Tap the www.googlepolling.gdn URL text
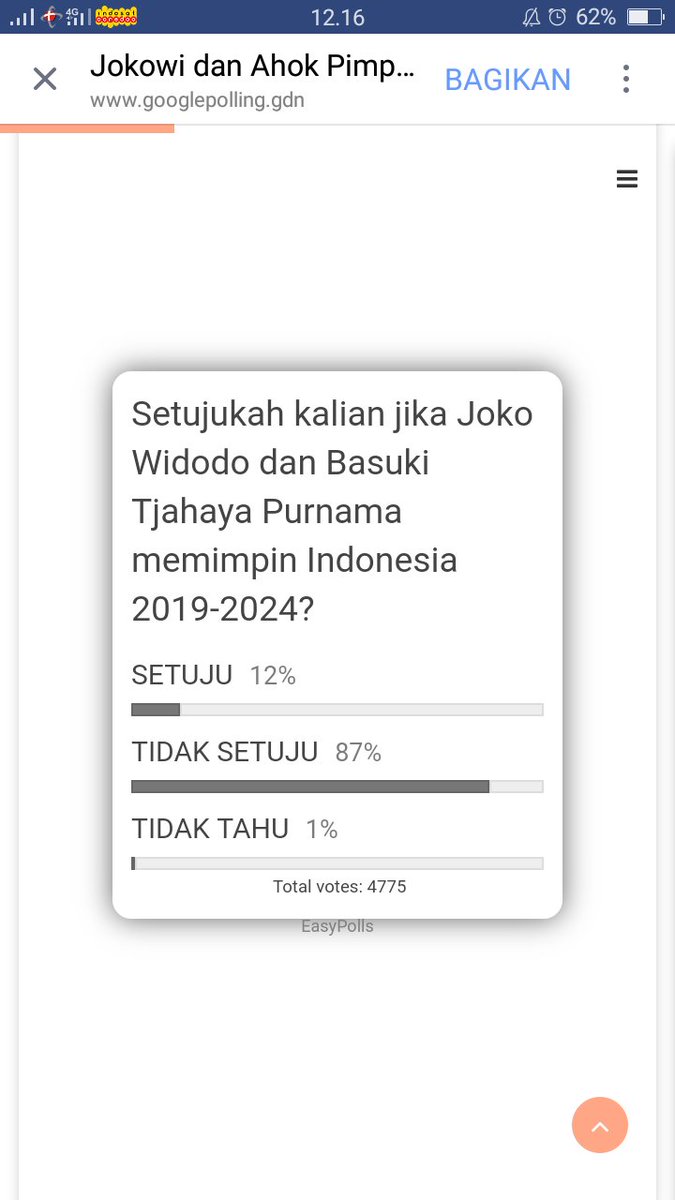Image resolution: width=675 pixels, height=1200 pixels. tap(197, 101)
